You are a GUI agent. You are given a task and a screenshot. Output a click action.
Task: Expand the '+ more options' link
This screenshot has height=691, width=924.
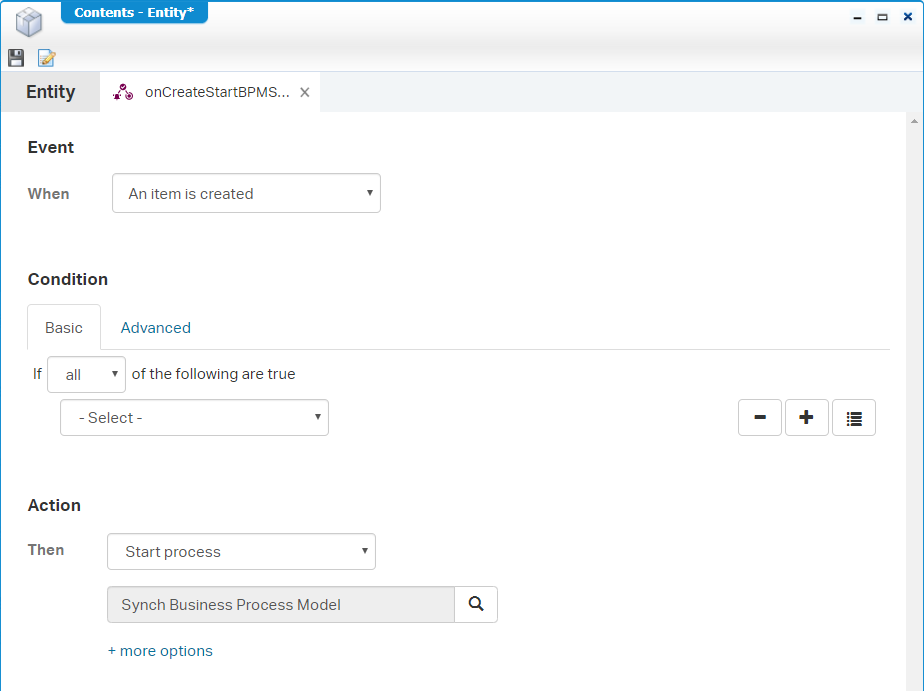[x=160, y=651]
